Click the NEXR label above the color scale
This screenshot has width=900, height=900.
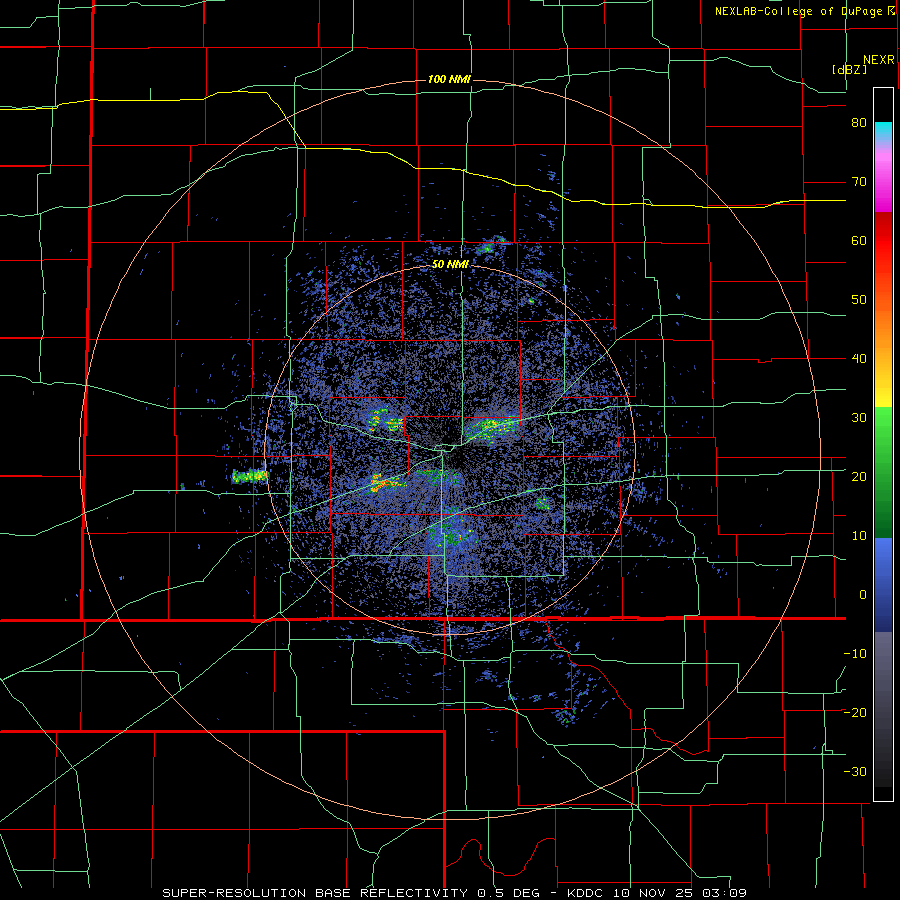point(878,60)
